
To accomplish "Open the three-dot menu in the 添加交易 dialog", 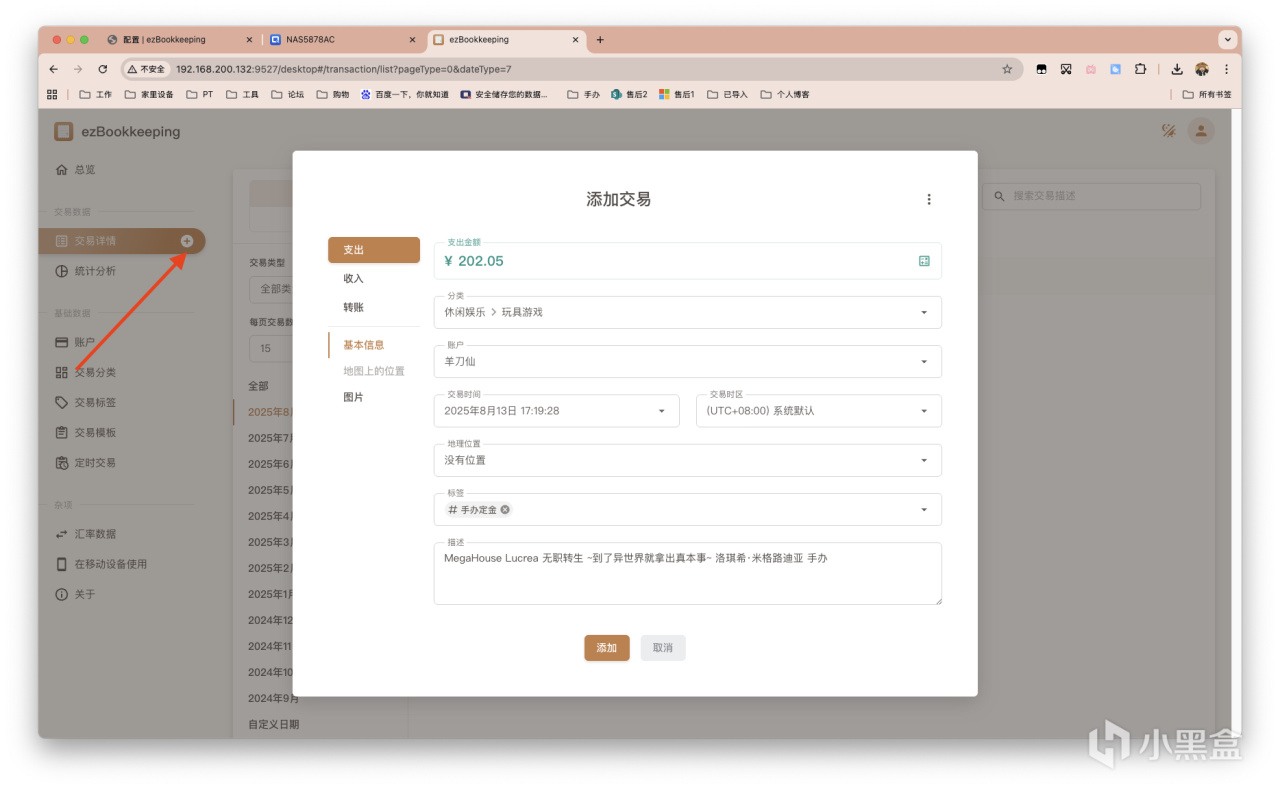I will coord(928,199).
